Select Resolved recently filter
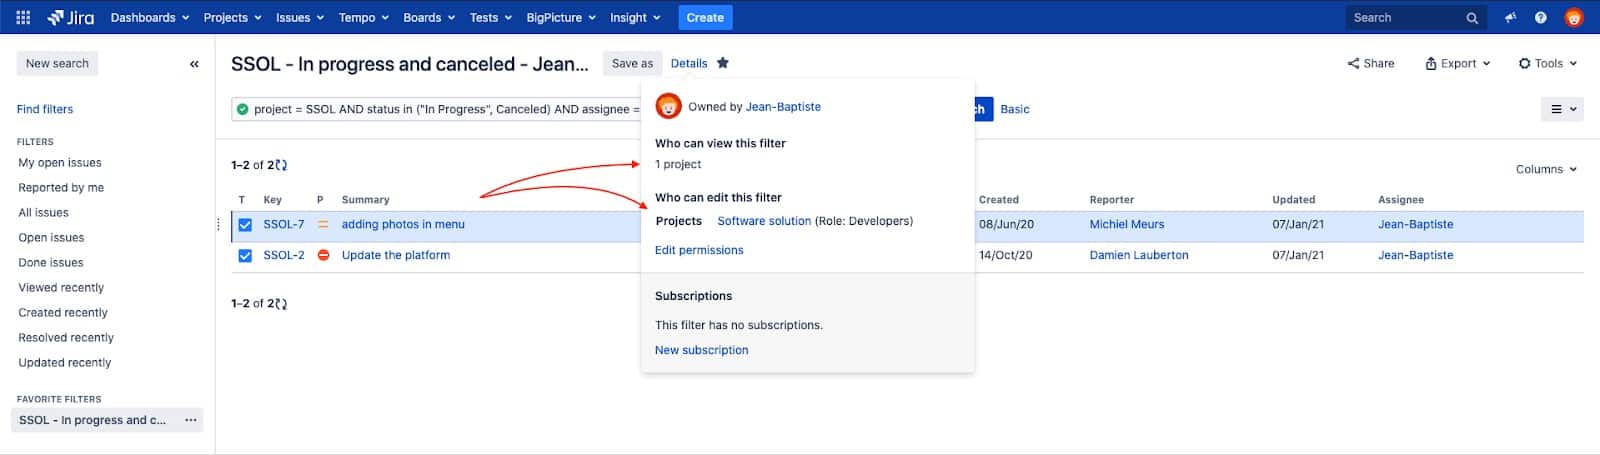1600x455 pixels. coord(66,338)
